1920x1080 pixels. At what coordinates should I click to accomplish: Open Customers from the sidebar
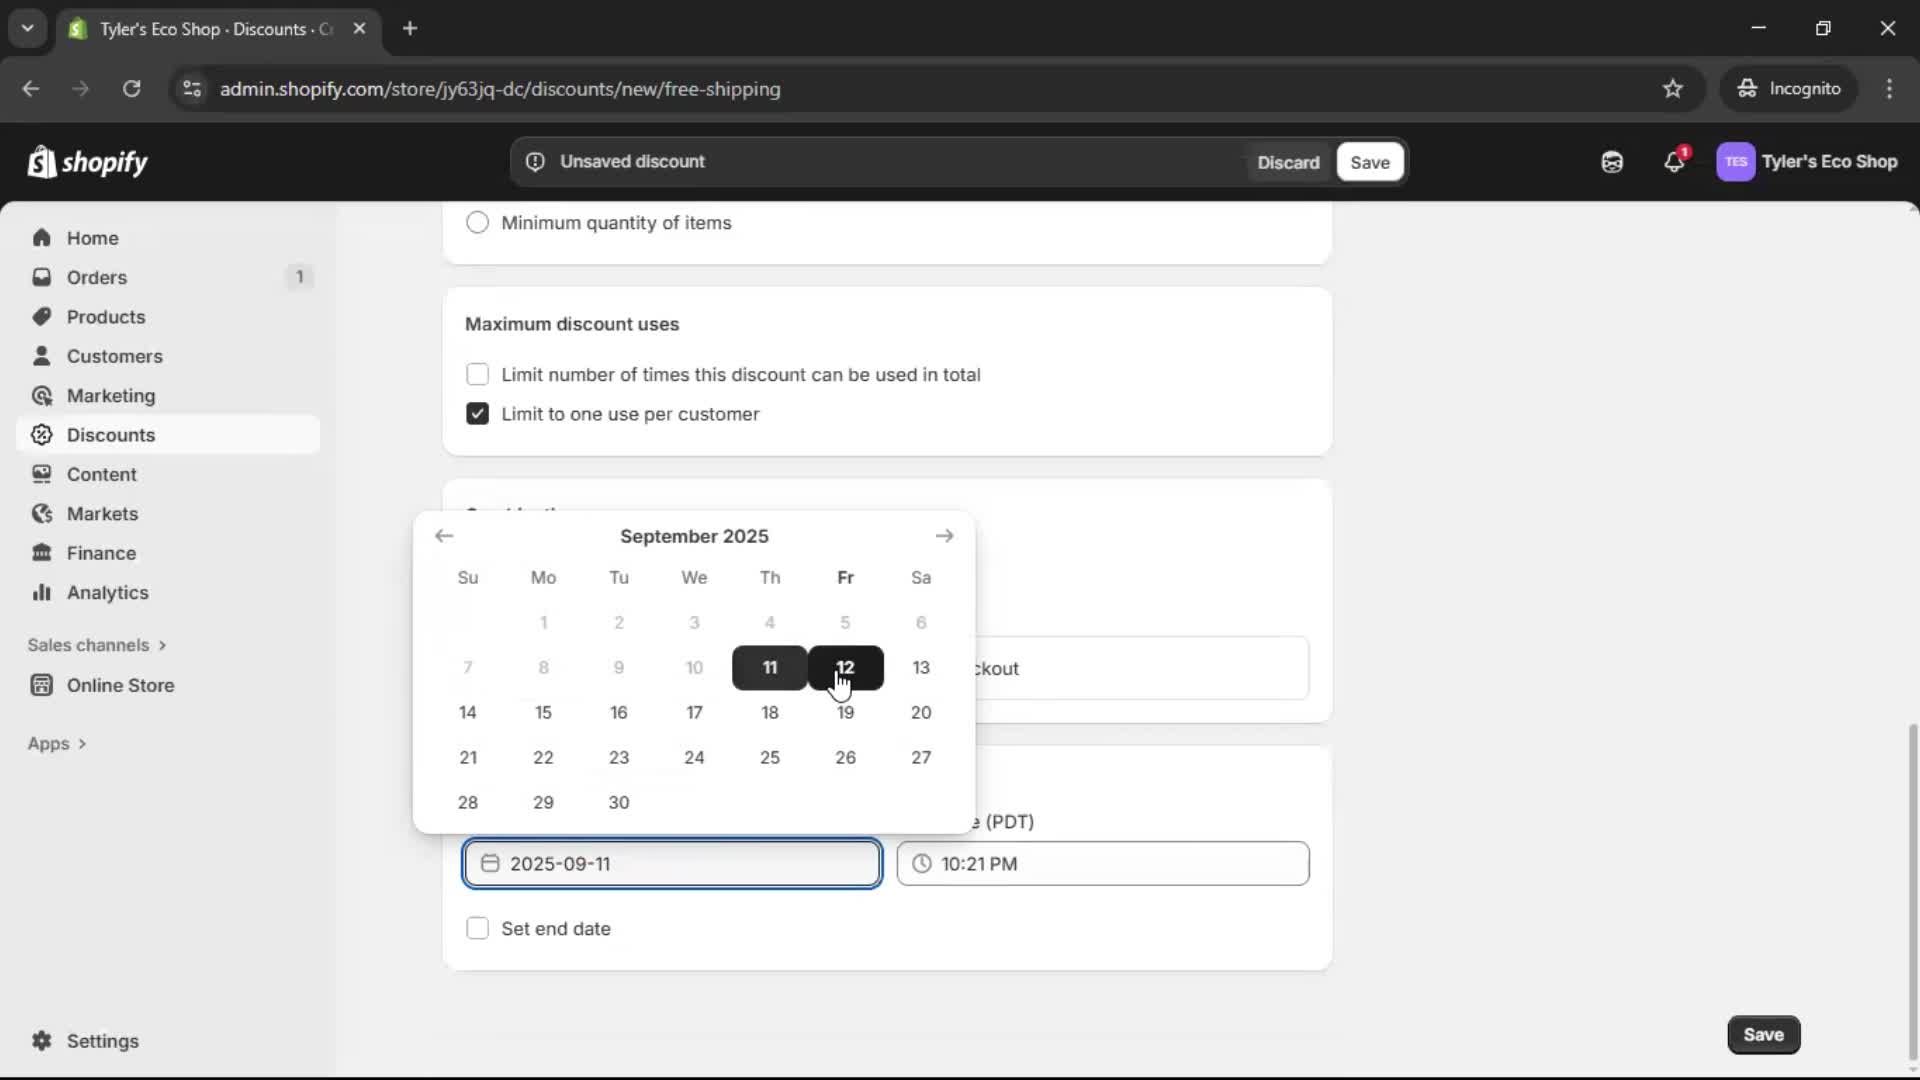pos(115,356)
